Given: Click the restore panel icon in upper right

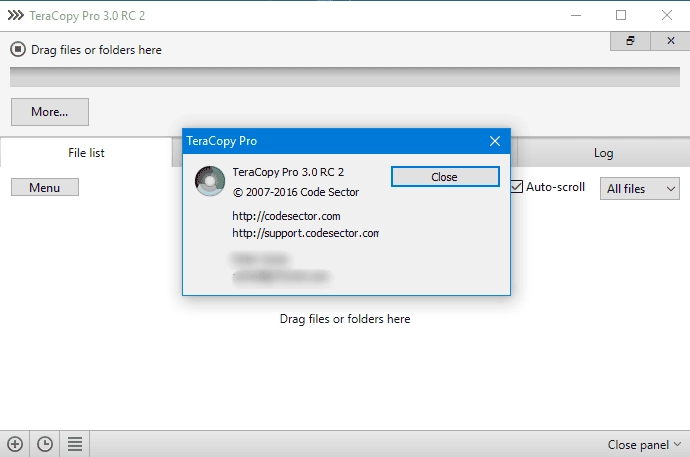Looking at the screenshot, I should click(x=630, y=41).
